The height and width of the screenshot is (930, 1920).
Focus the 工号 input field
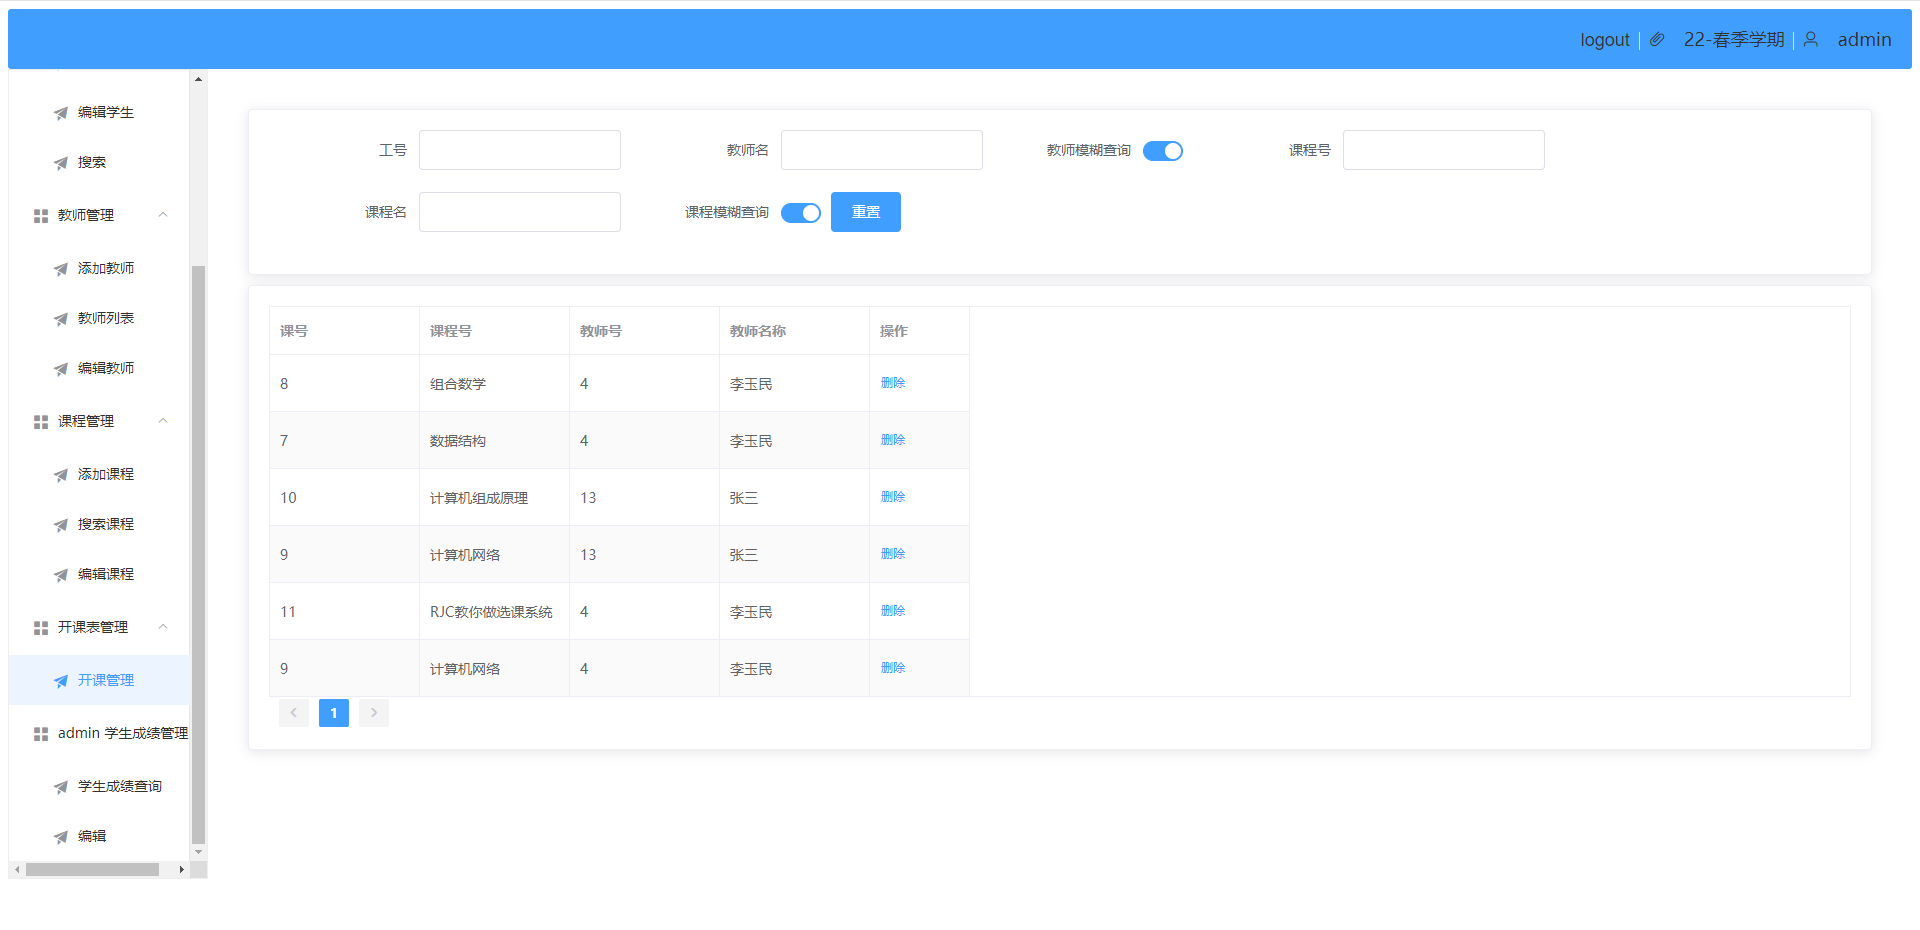pos(519,150)
